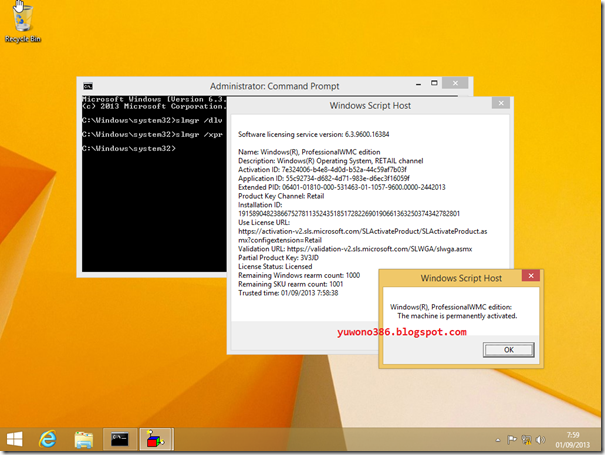Select the Windows Script Host taskbar button
Image resolution: width=605 pixels, height=455 pixels.
tap(155, 439)
